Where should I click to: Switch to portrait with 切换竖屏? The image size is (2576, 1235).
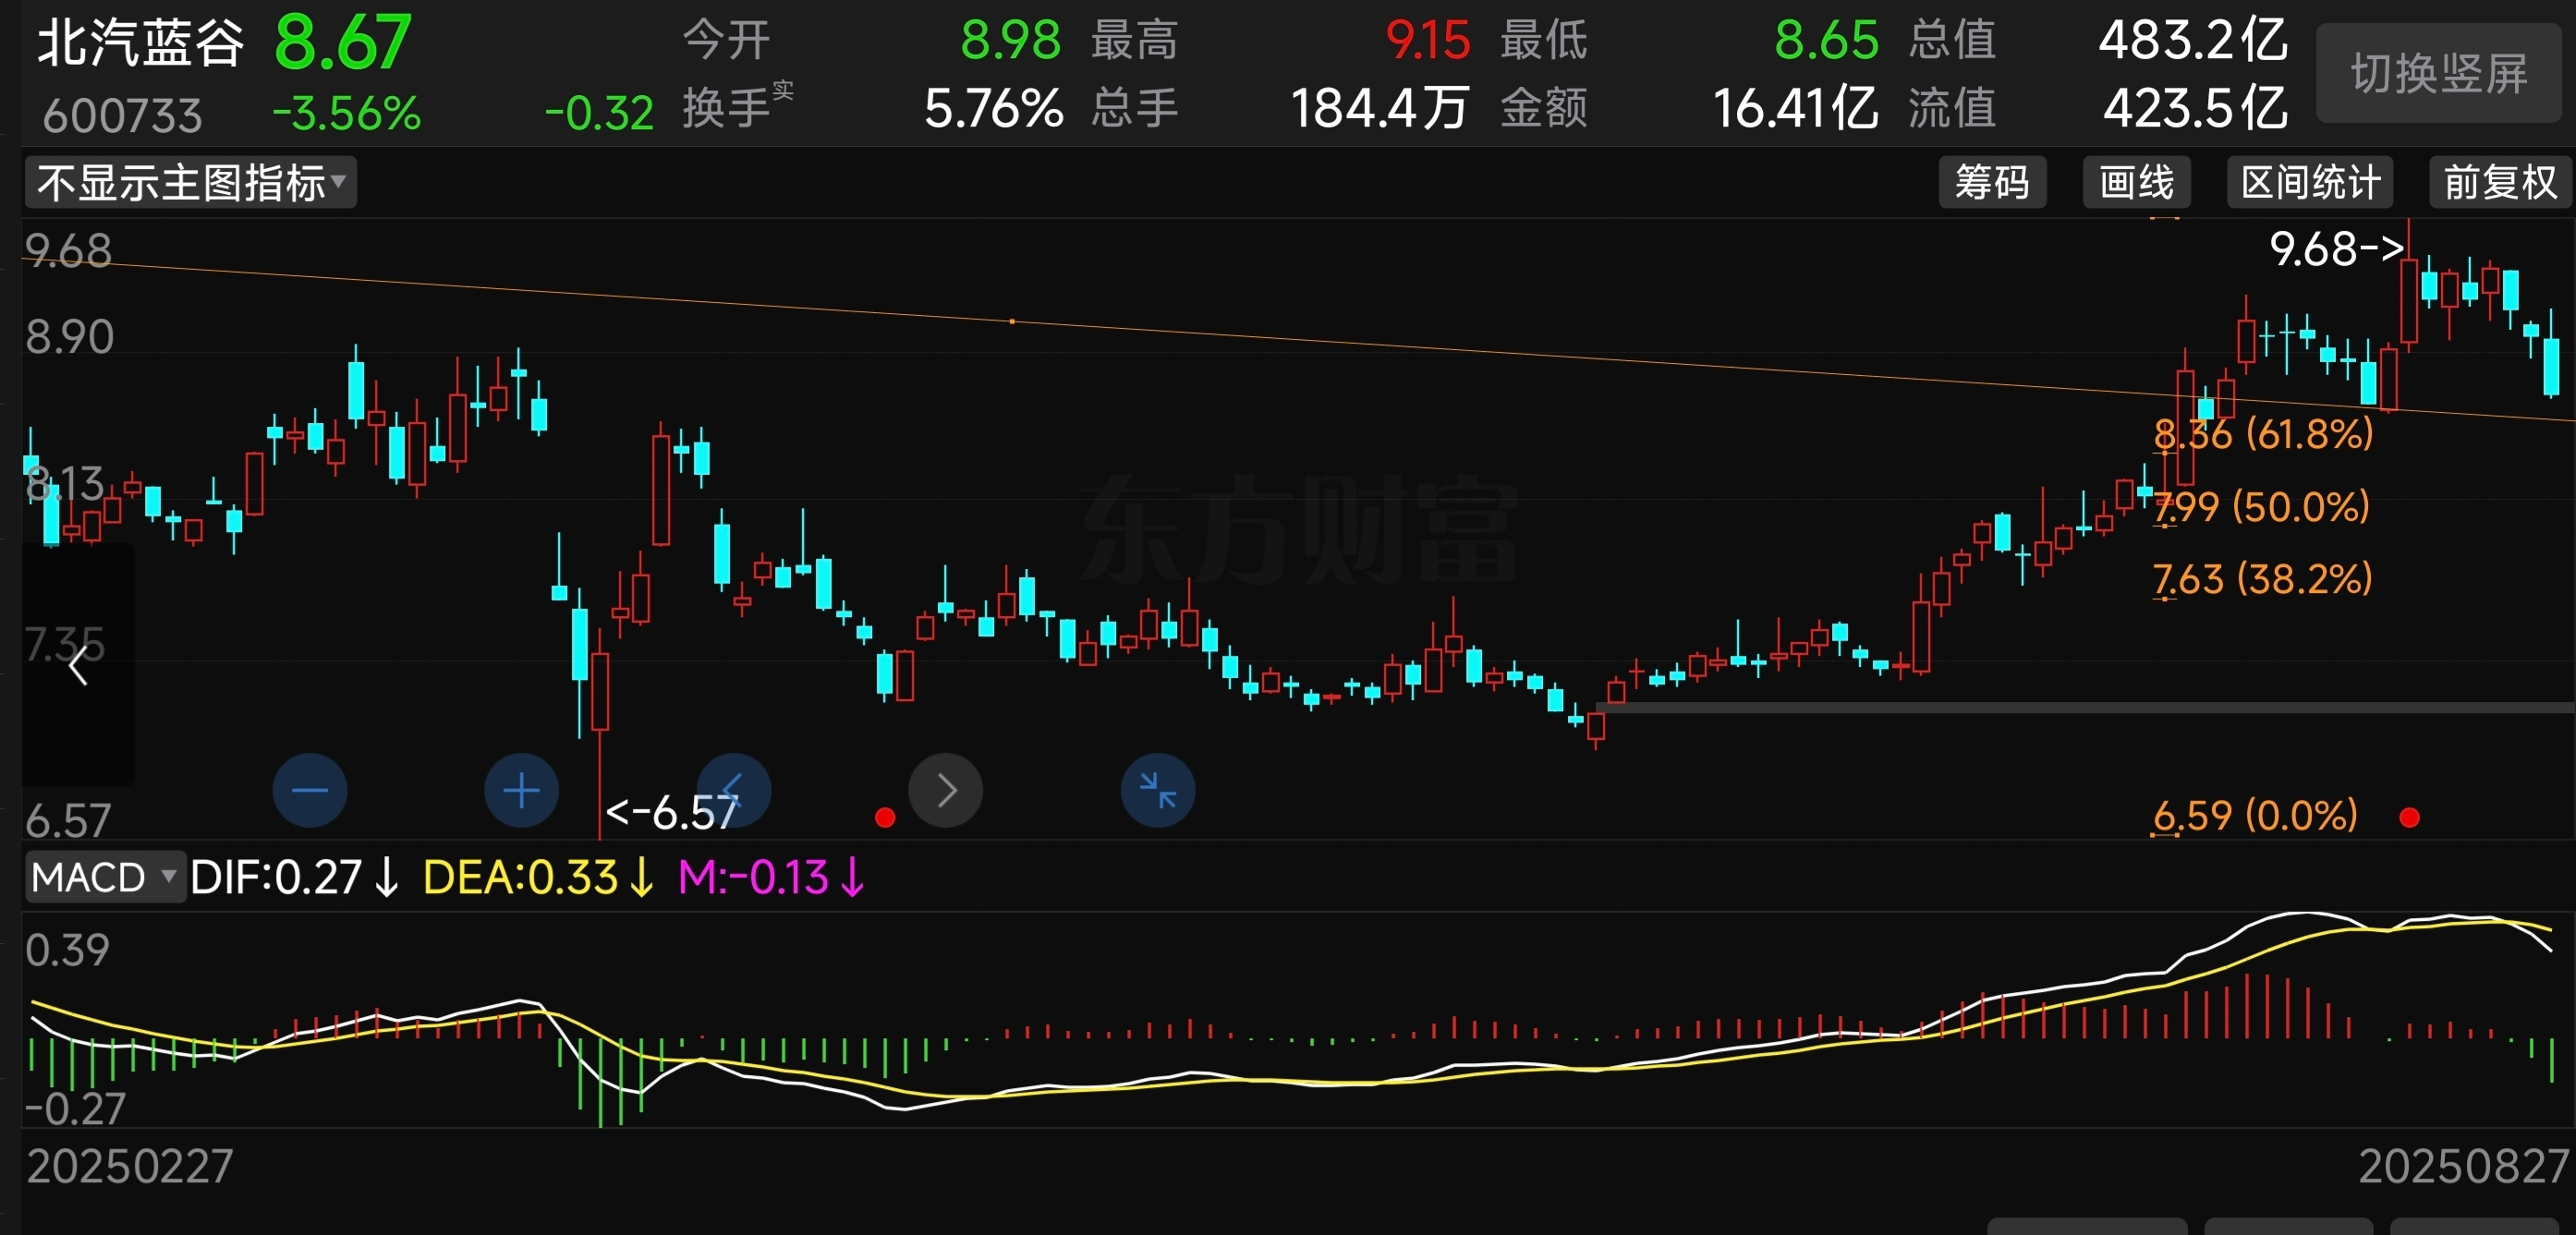[x=2439, y=73]
